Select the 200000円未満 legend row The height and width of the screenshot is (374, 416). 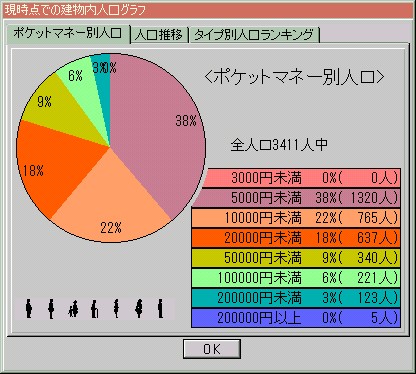coord(296,298)
